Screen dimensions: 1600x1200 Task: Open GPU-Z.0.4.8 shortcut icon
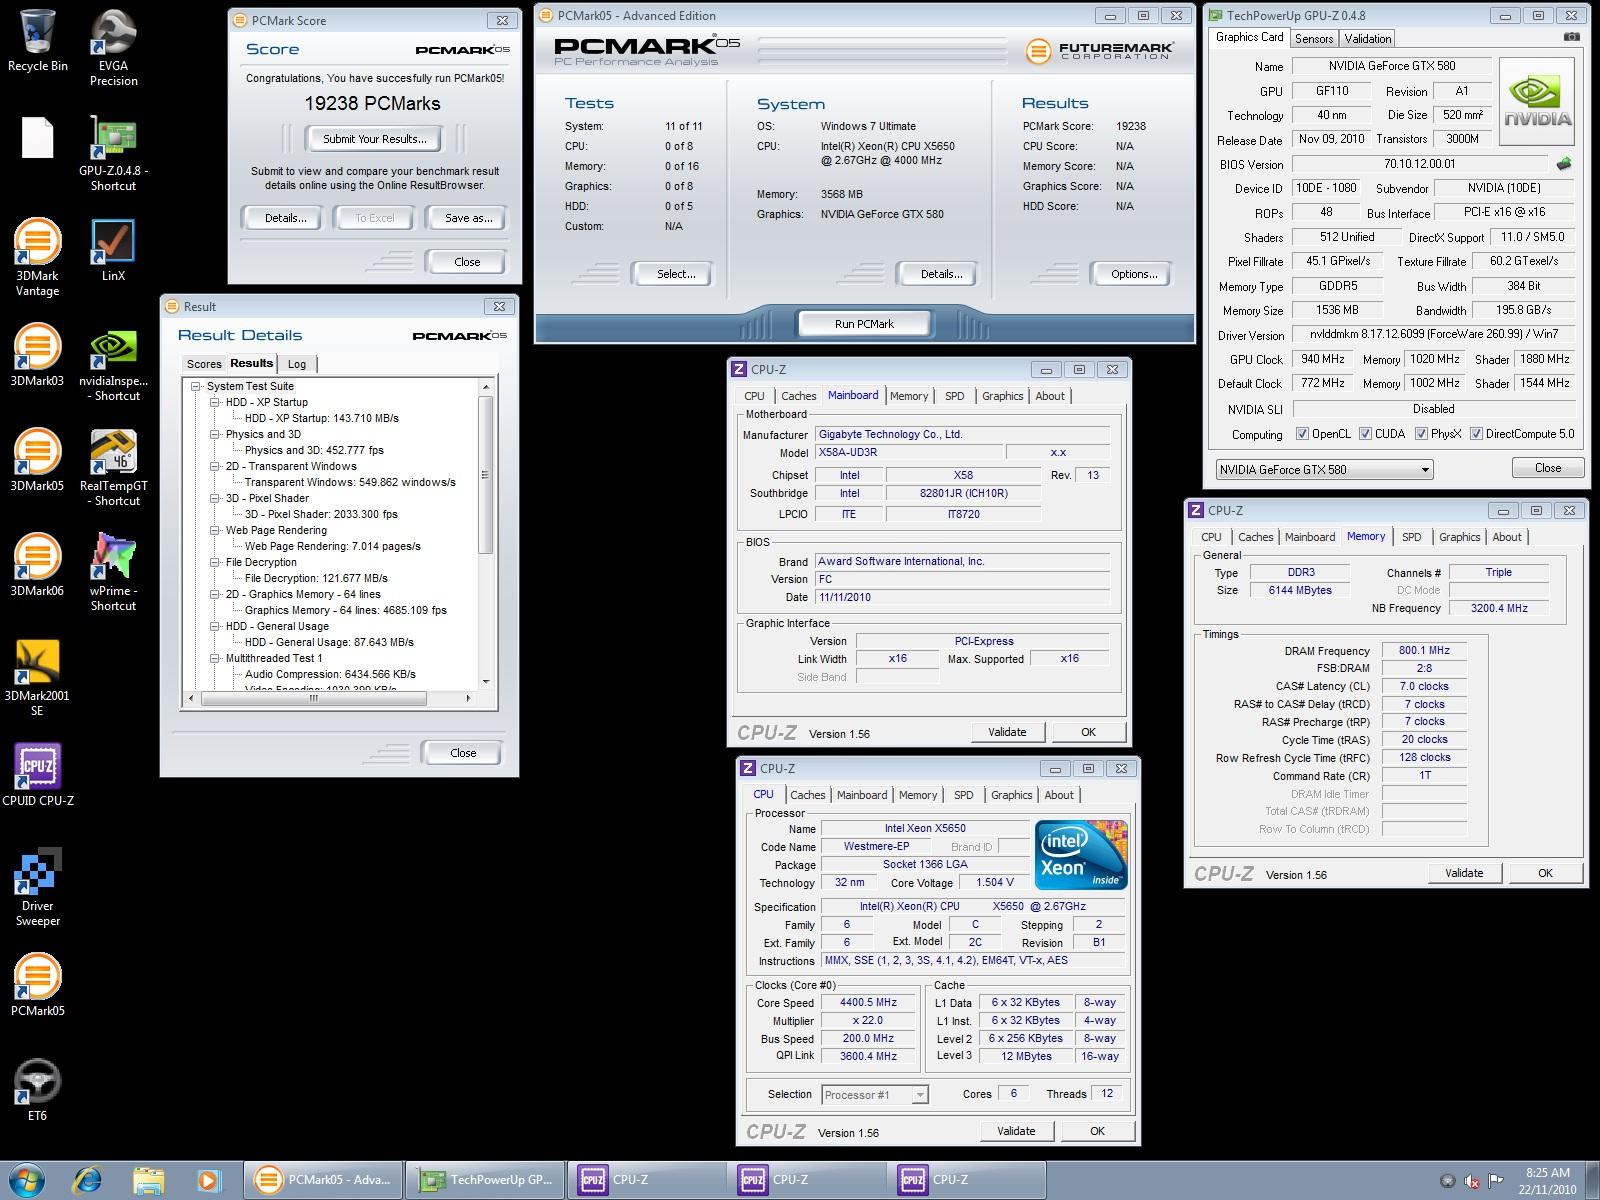[114, 153]
